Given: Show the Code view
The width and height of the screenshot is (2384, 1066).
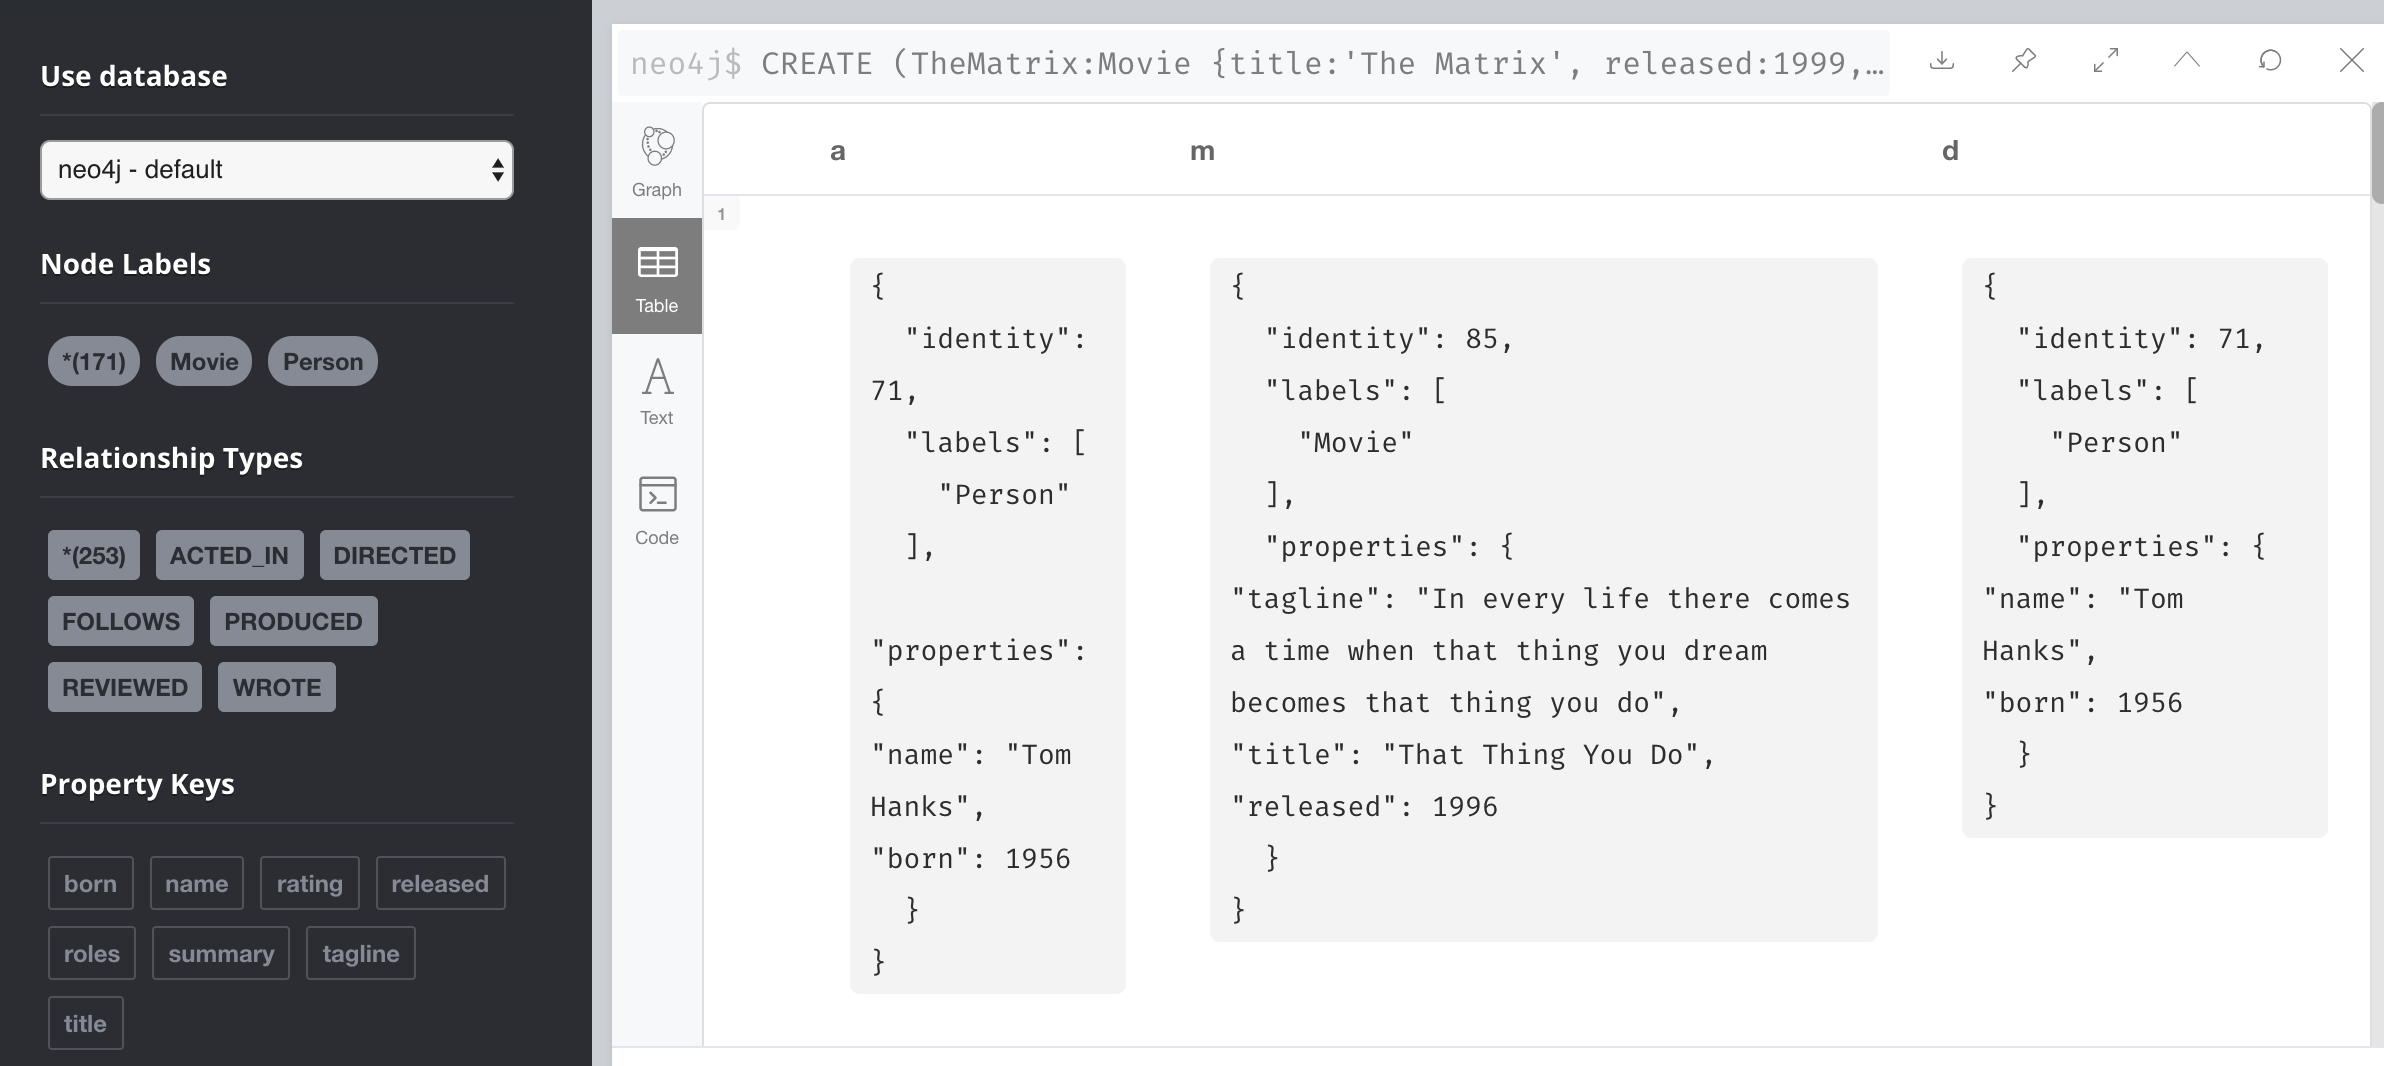Looking at the screenshot, I should pyautogui.click(x=657, y=510).
